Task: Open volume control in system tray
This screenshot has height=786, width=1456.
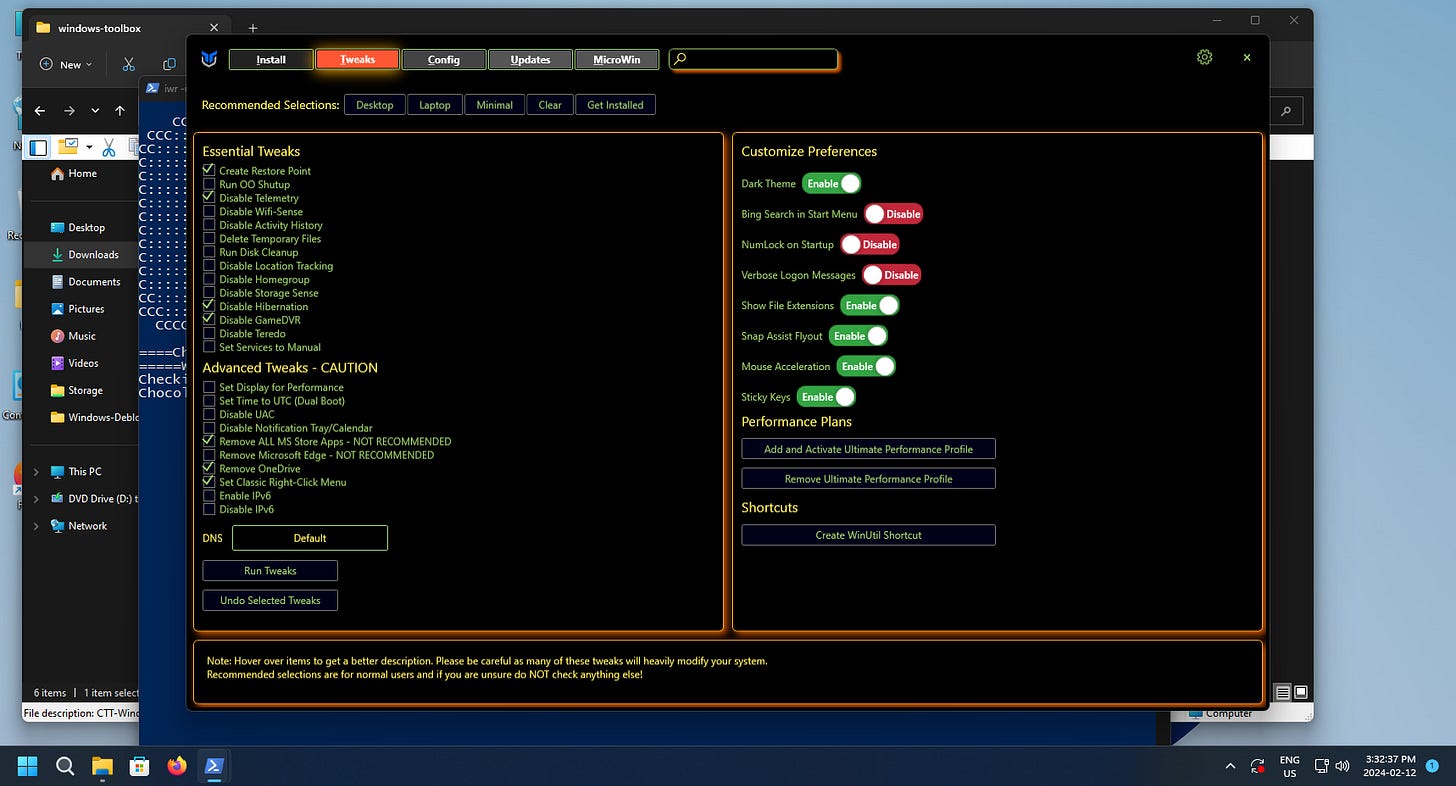Action: (x=1341, y=766)
